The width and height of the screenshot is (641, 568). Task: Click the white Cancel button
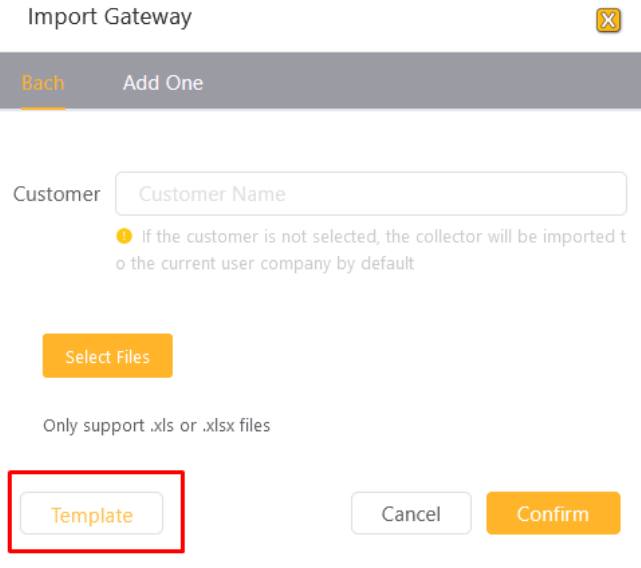coord(411,513)
